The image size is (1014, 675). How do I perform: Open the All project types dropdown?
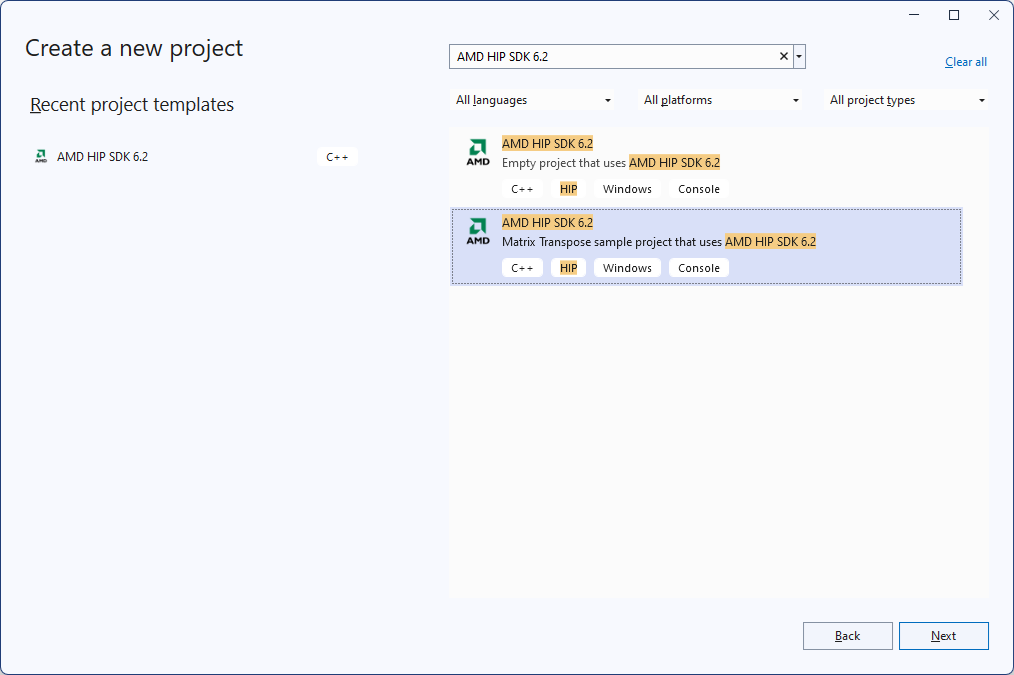tap(907, 100)
